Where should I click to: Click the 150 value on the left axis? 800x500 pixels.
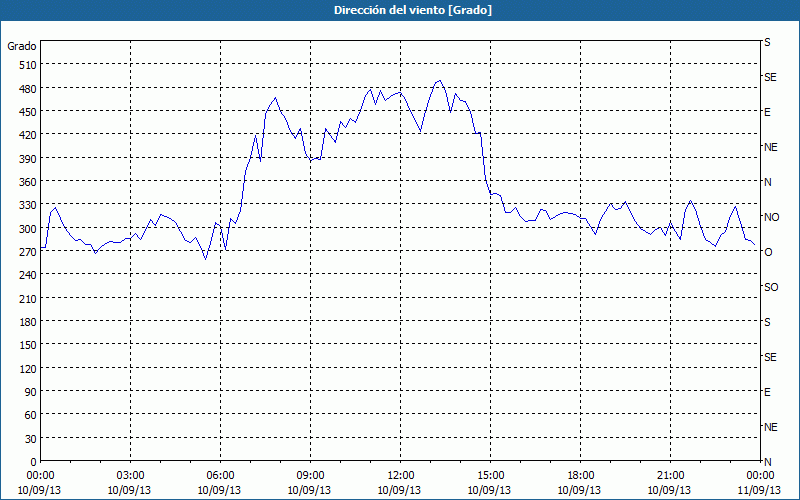[28, 345]
